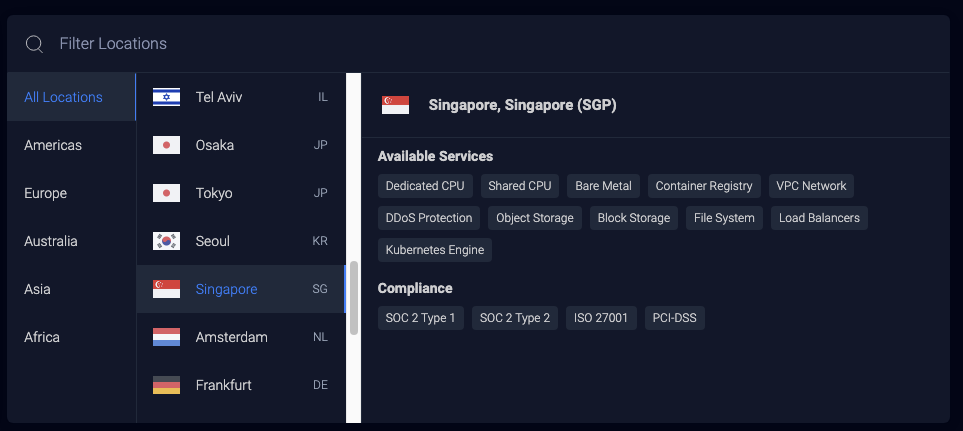Click the Germany flag beside Frankfurt
The image size is (963, 431).
point(166,385)
